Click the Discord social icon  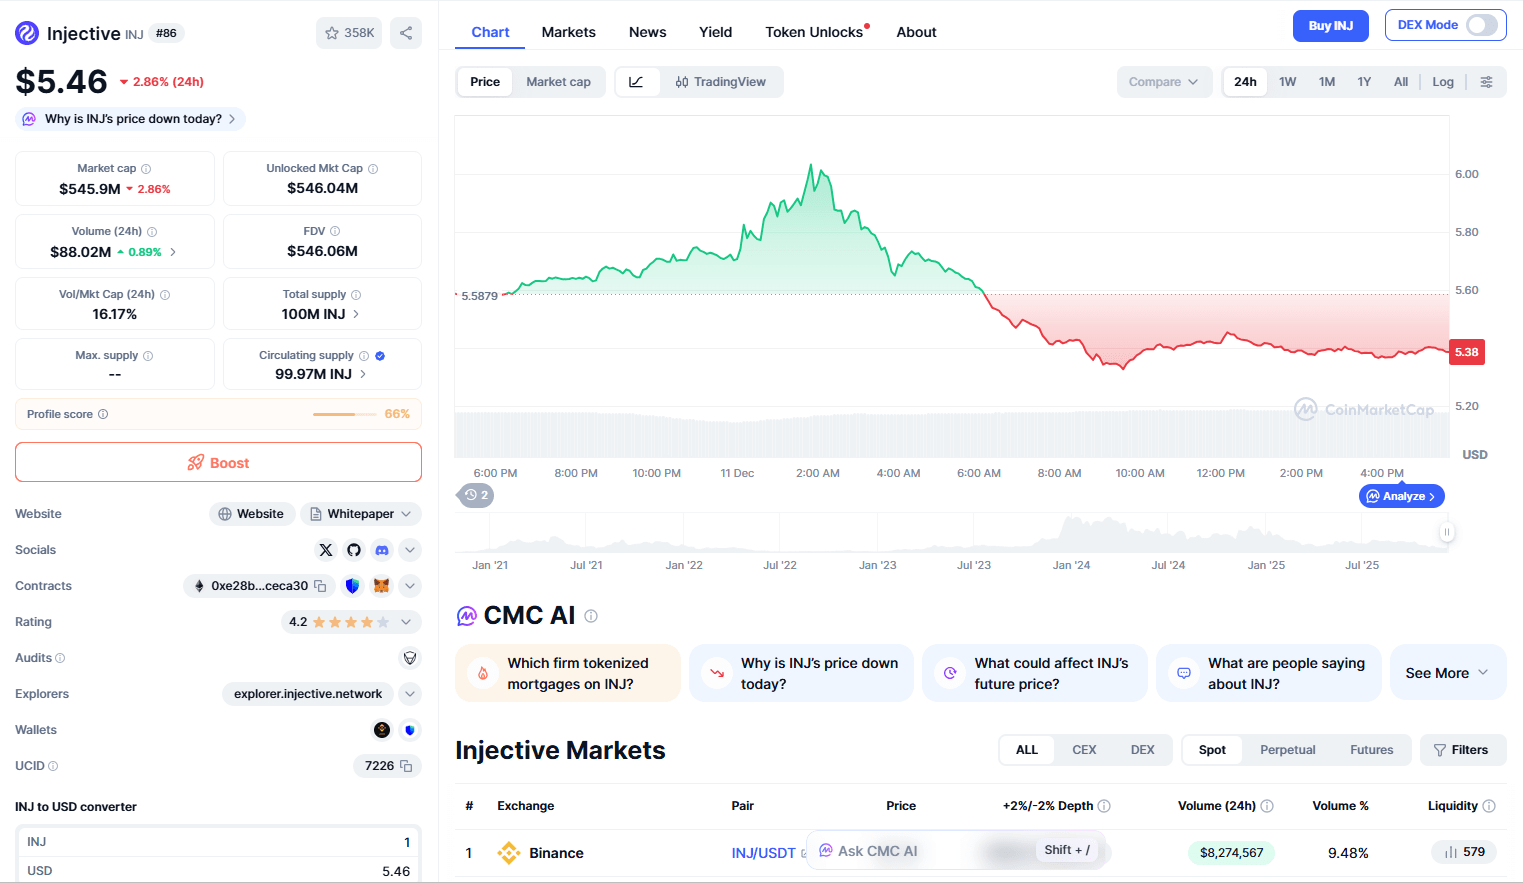[x=382, y=550]
